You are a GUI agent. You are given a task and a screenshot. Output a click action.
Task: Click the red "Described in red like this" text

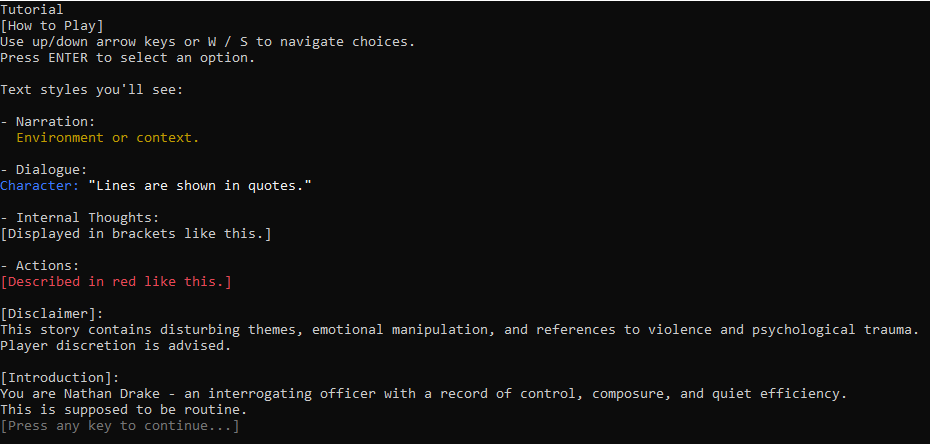(x=115, y=282)
